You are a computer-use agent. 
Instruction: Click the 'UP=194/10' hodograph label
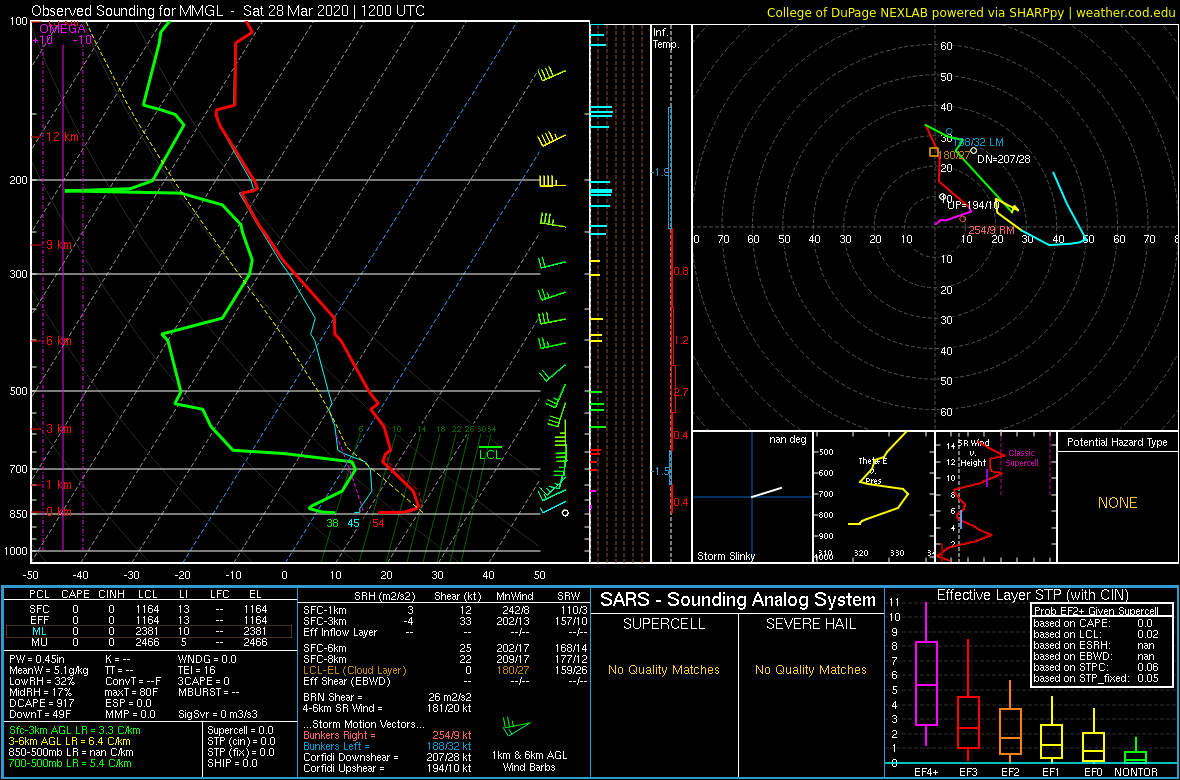973,205
